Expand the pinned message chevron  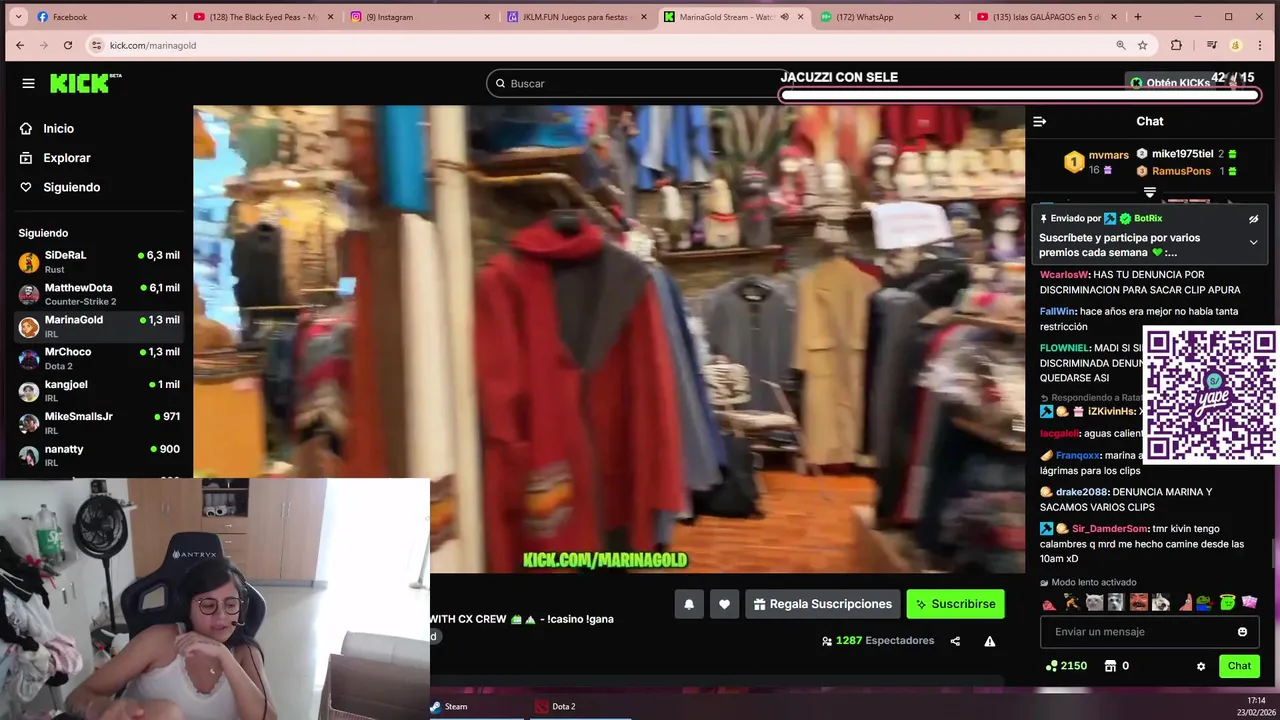pyautogui.click(x=1253, y=242)
